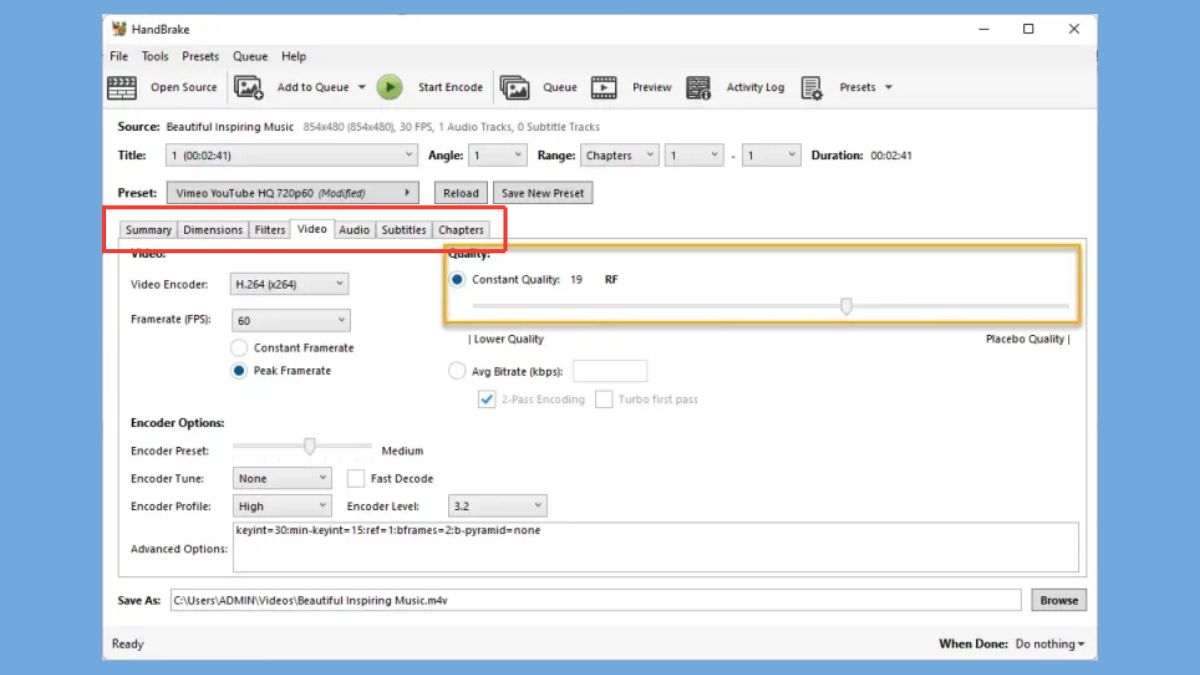Click the Ready status bar text
This screenshot has height=675, width=1200.
click(x=128, y=644)
